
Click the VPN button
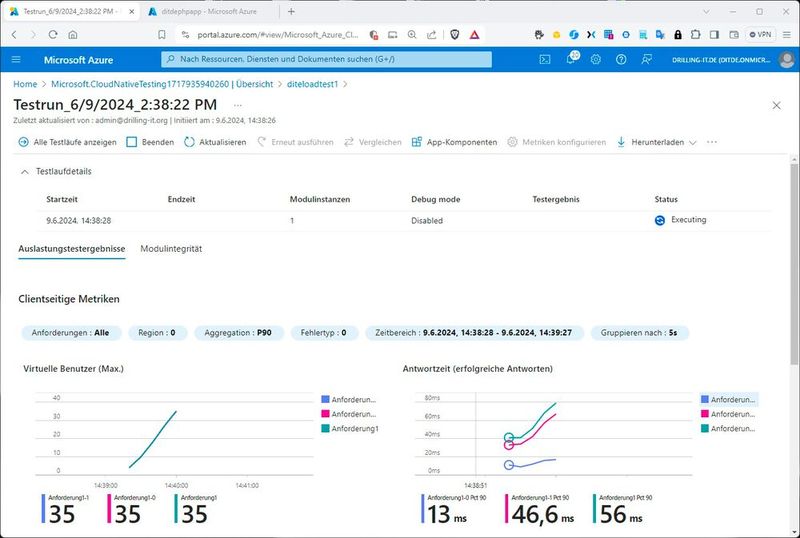tap(760, 35)
